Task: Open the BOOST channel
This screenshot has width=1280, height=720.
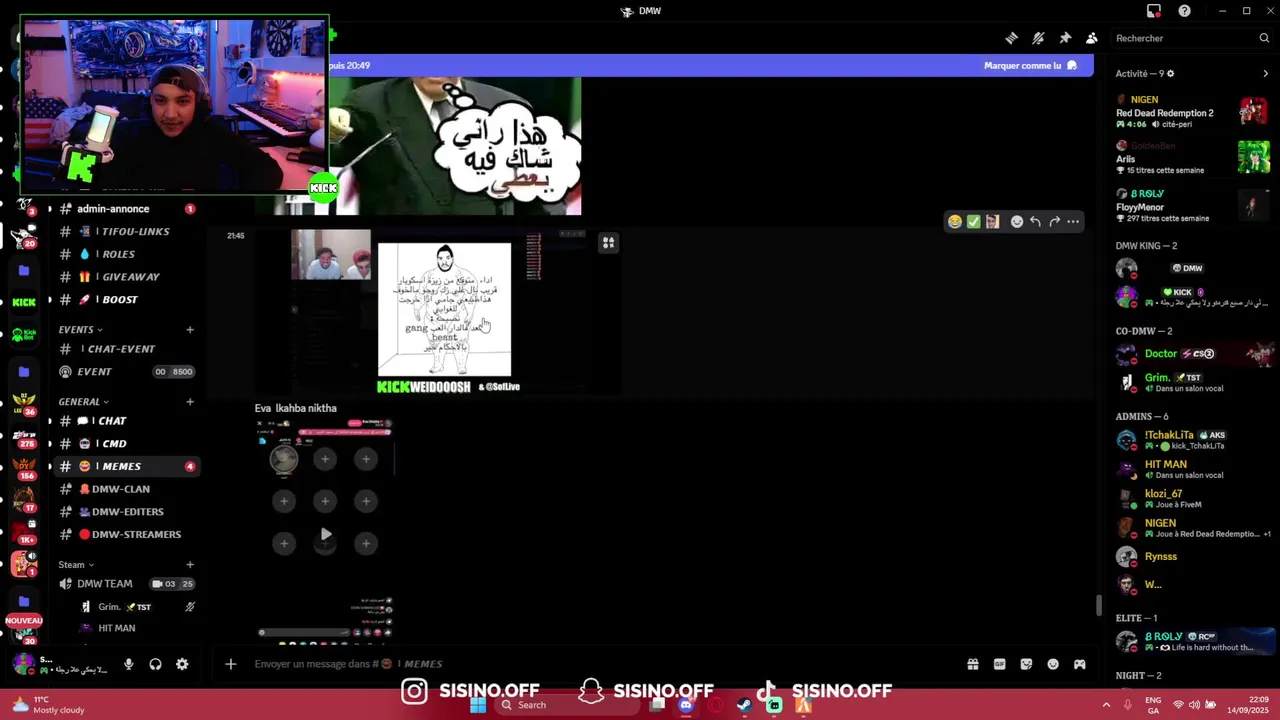Action: (125, 300)
